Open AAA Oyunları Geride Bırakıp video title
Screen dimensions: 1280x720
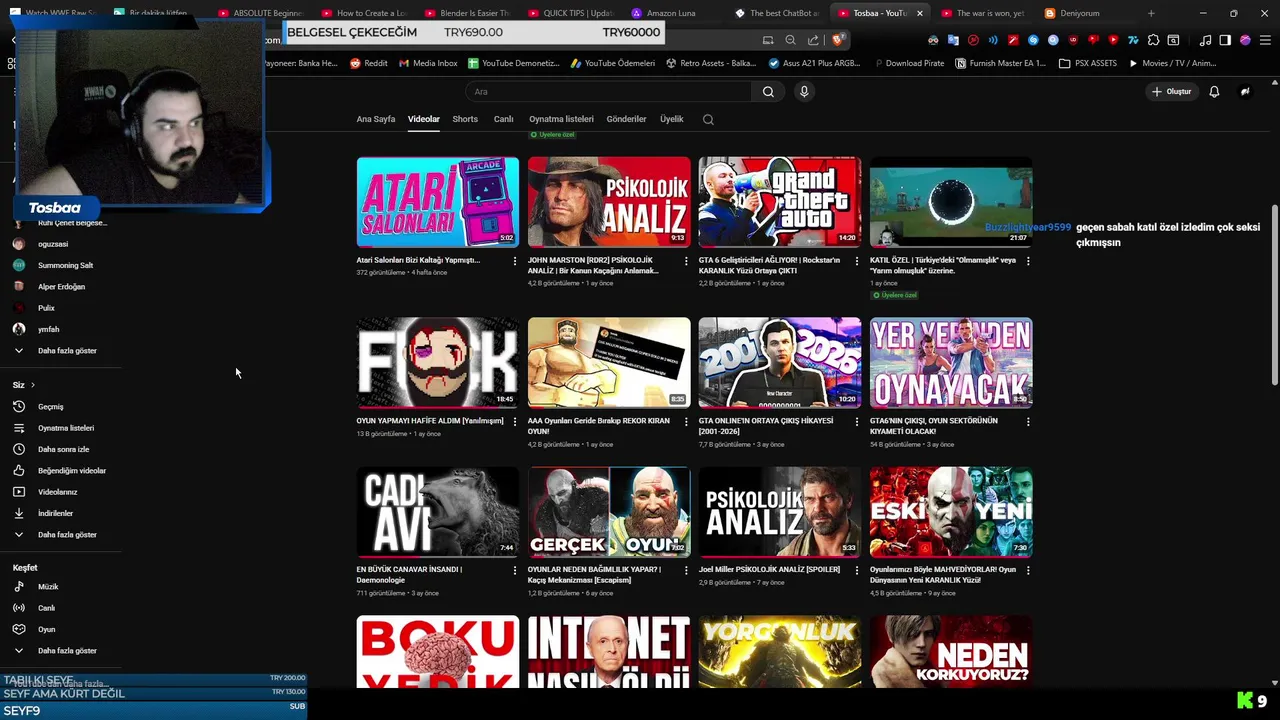pos(599,426)
